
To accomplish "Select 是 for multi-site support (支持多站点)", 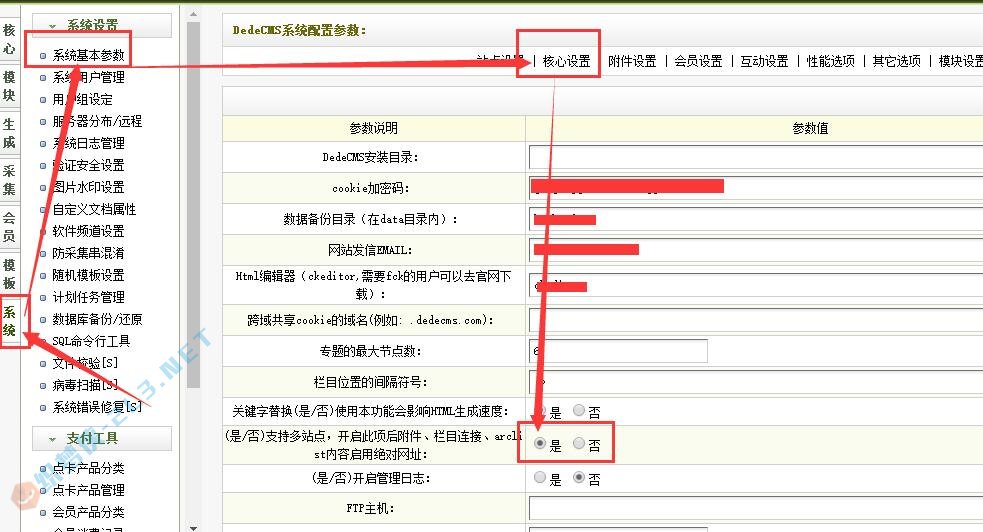I will point(541,445).
